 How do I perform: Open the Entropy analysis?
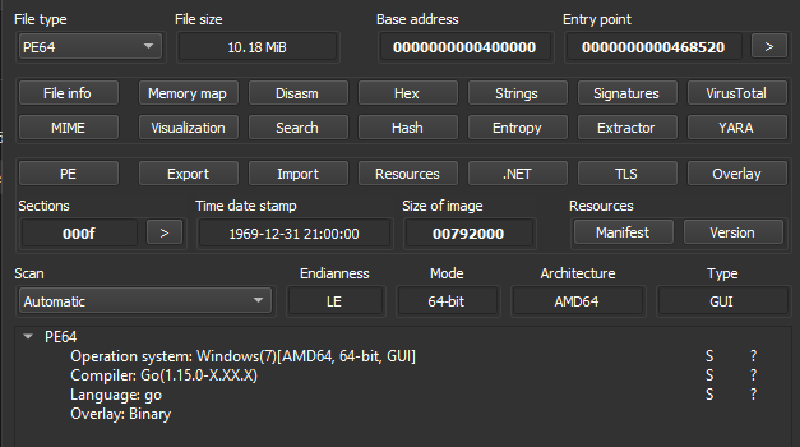tap(516, 127)
